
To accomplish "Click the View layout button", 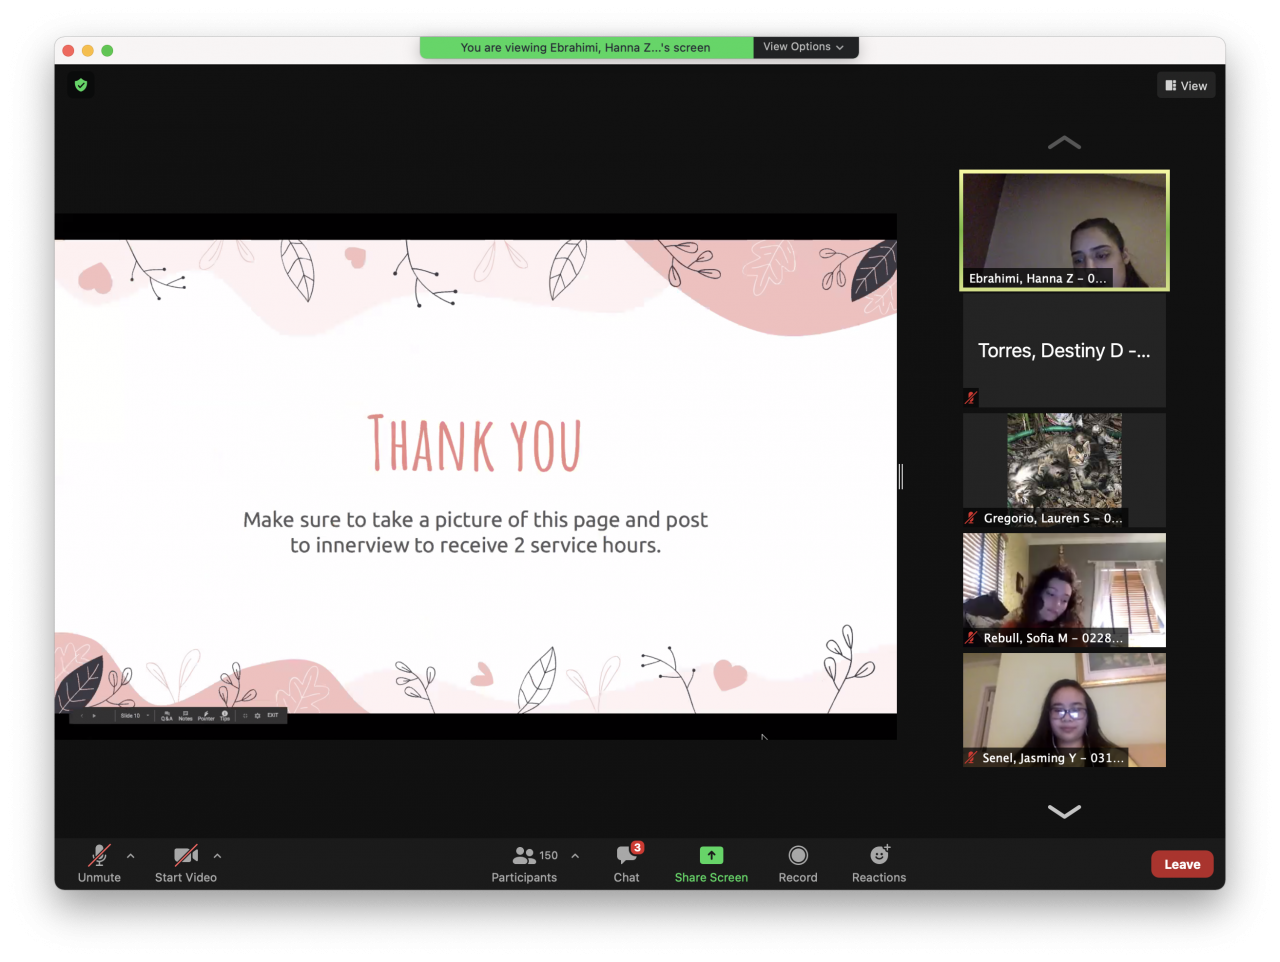I will 1186,86.
